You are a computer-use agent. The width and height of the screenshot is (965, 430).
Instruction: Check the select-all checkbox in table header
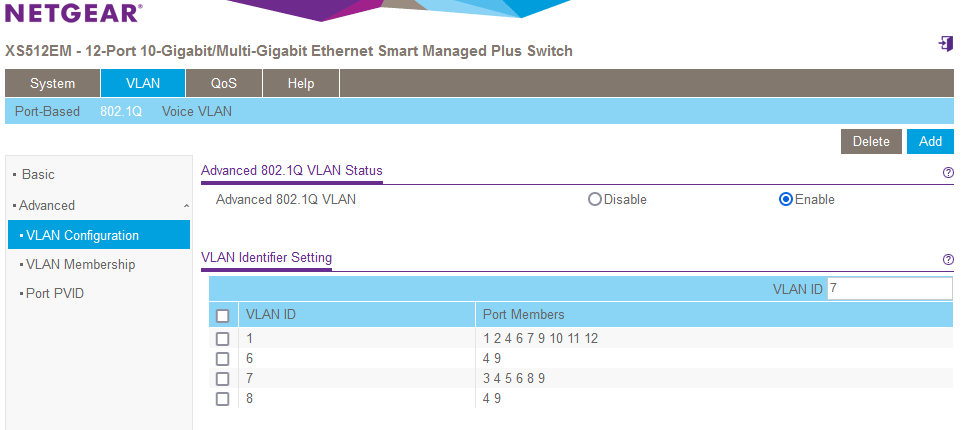pyautogui.click(x=223, y=316)
